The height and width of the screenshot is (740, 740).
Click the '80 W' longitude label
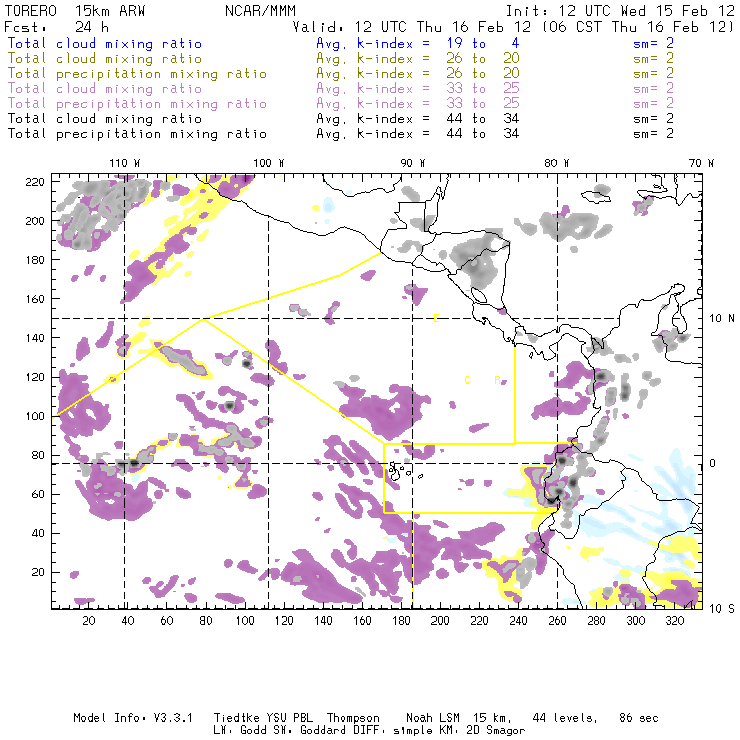(x=556, y=163)
